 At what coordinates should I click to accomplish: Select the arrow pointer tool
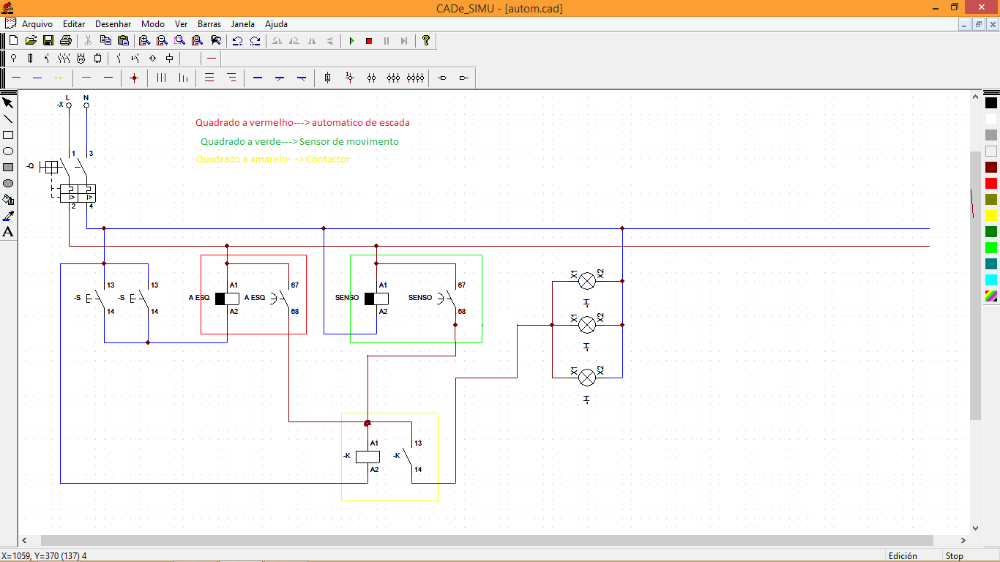[x=8, y=103]
